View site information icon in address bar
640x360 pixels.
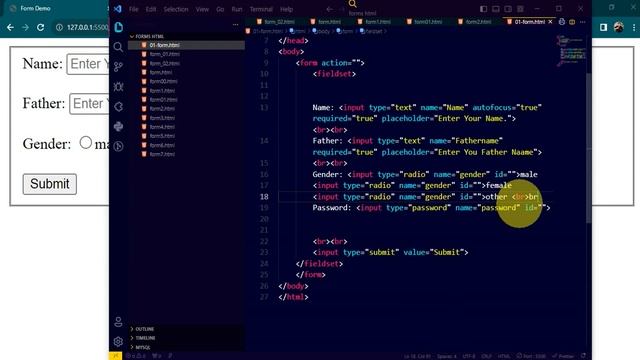click(60, 27)
